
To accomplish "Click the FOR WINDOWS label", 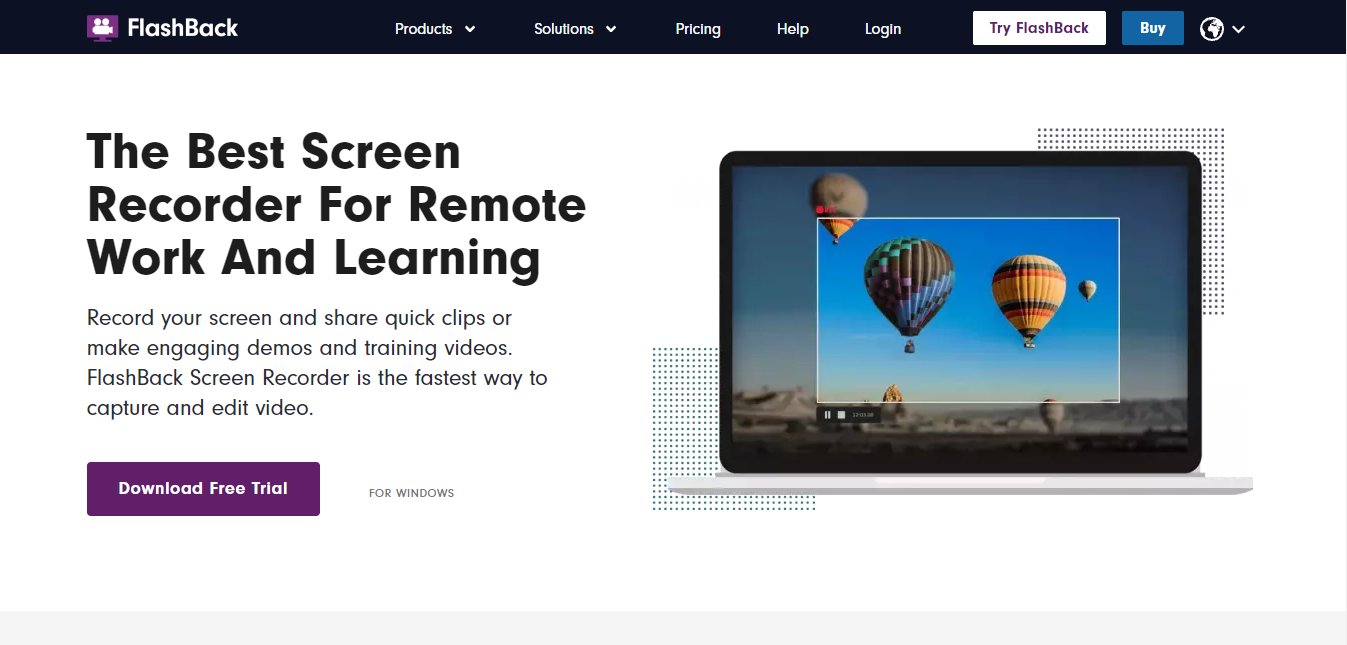I will point(411,493).
